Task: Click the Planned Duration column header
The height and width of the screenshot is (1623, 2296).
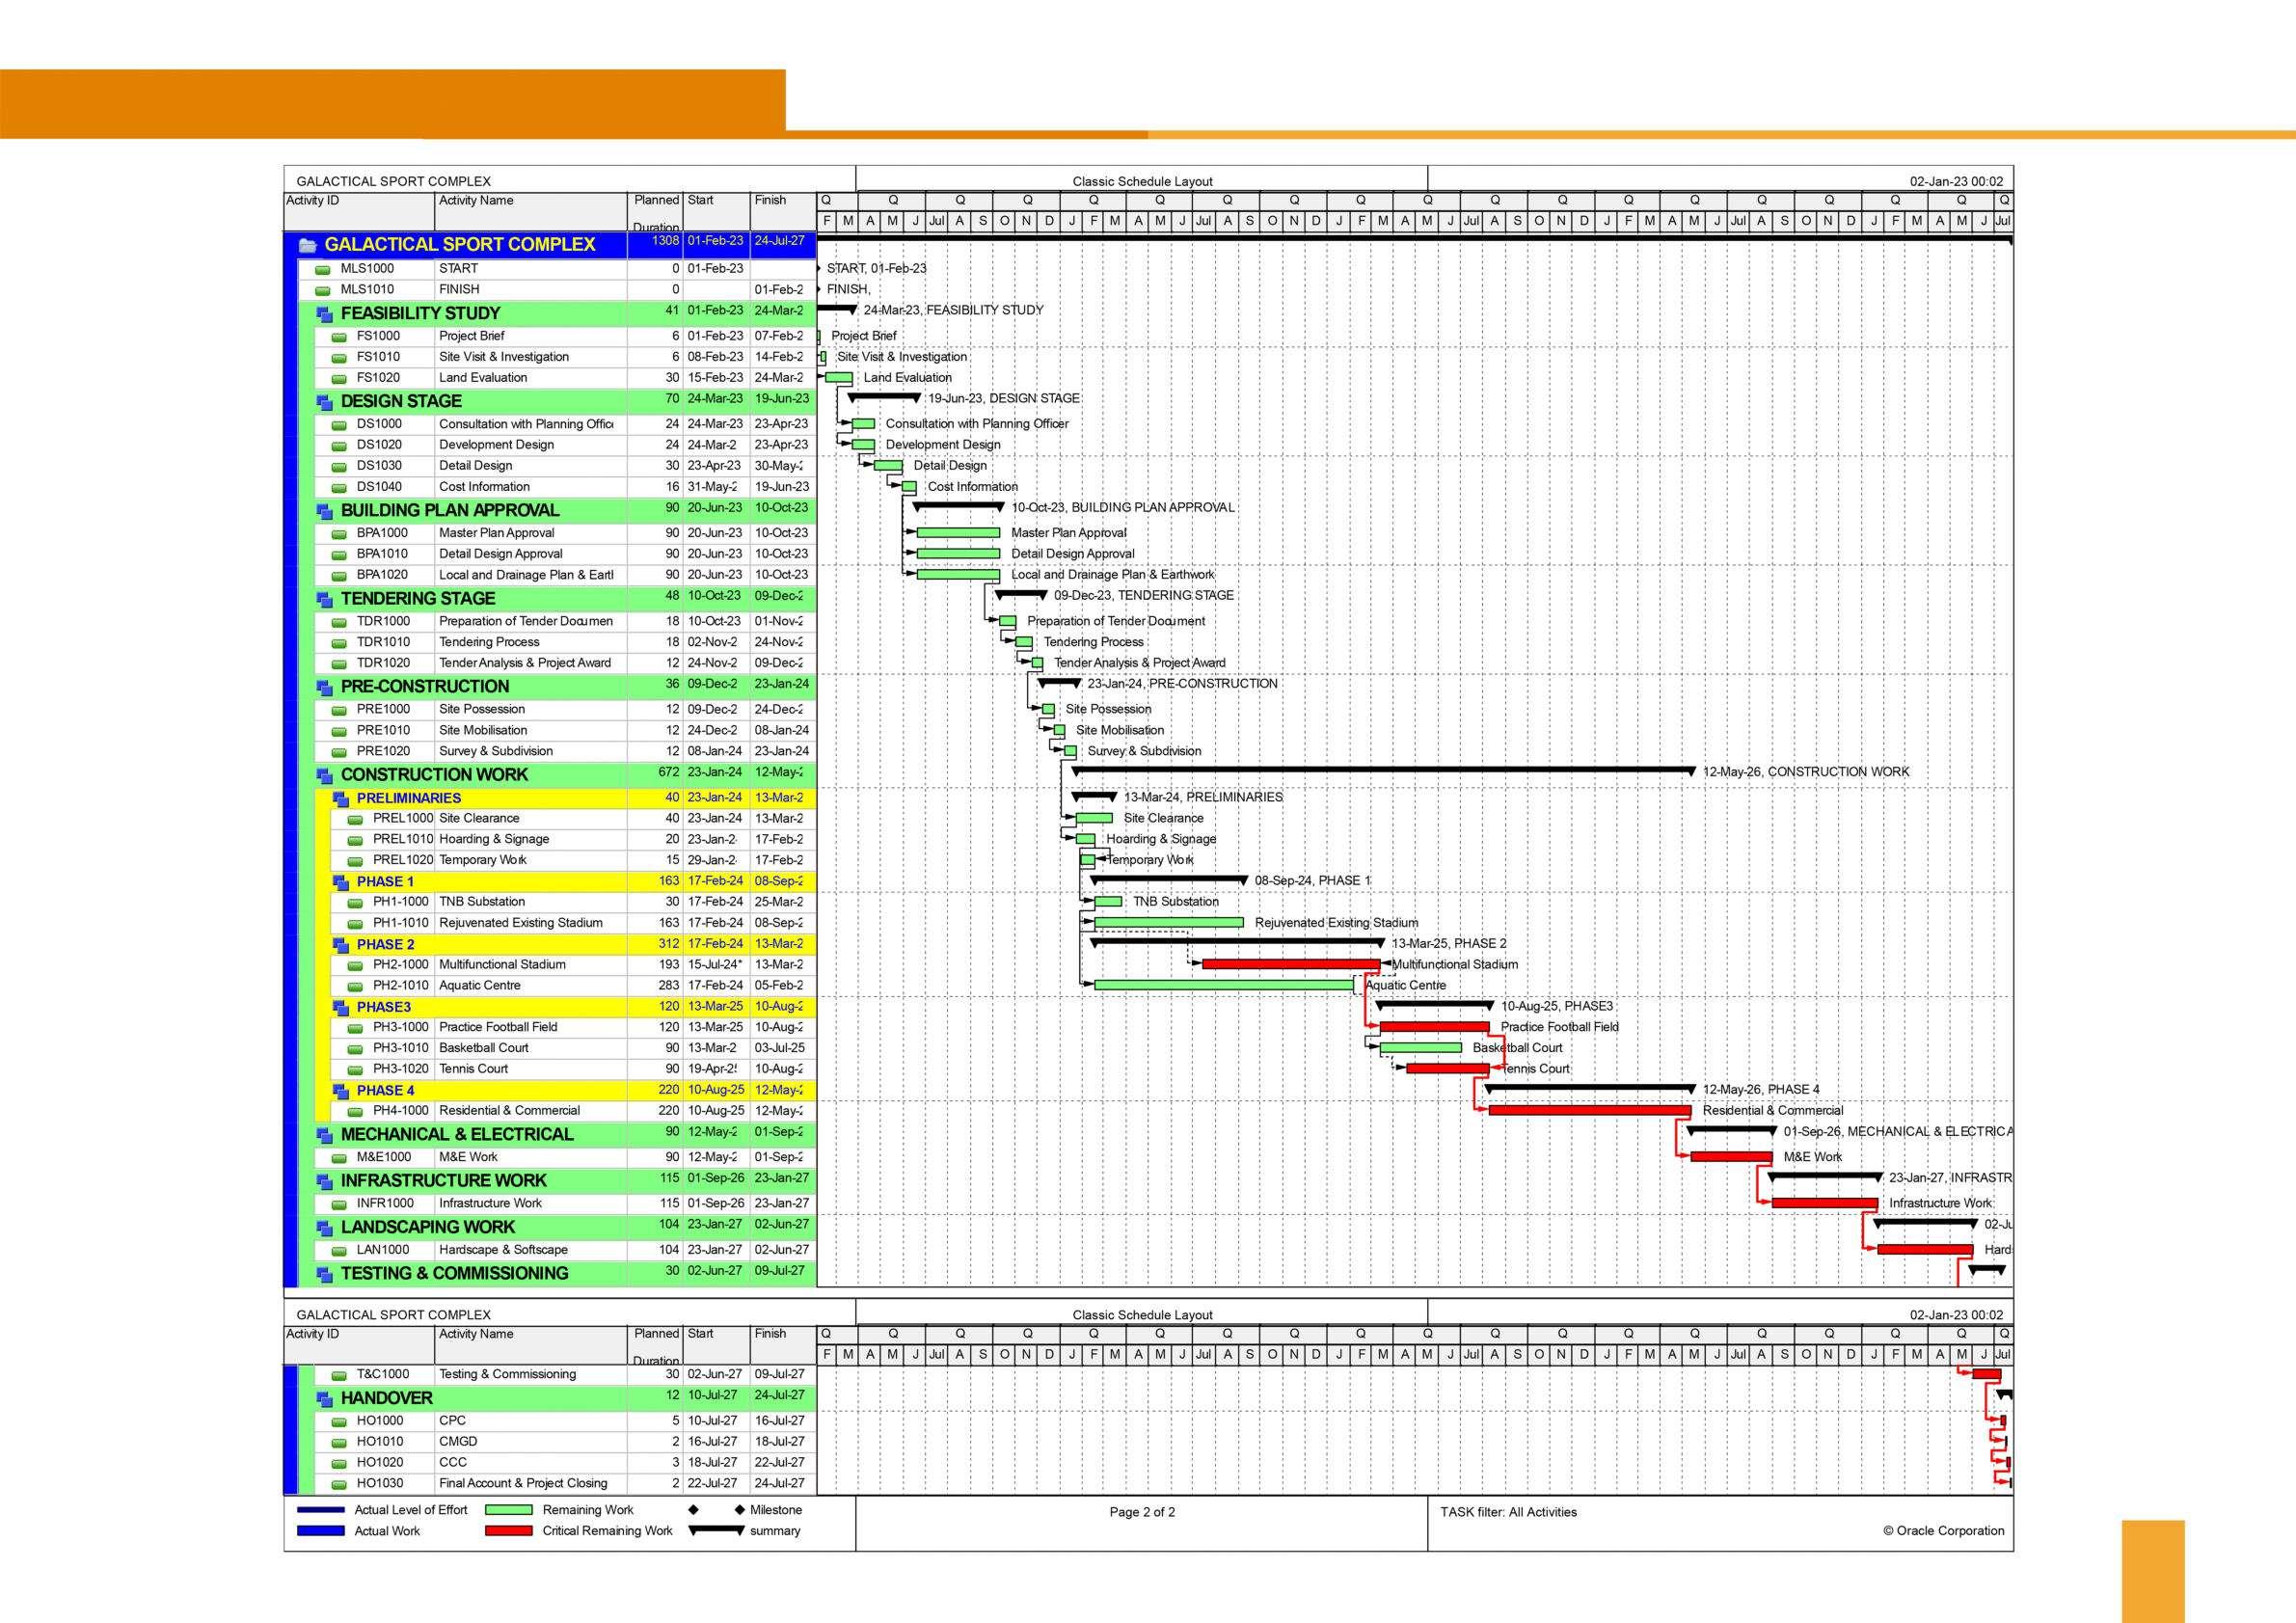Action: click(x=655, y=212)
